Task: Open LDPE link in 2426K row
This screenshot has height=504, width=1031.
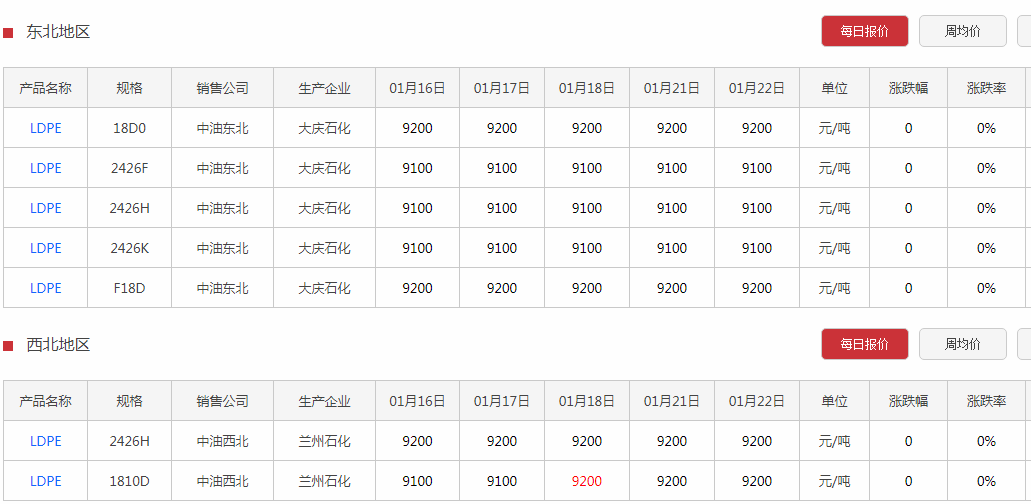Action: (45, 248)
